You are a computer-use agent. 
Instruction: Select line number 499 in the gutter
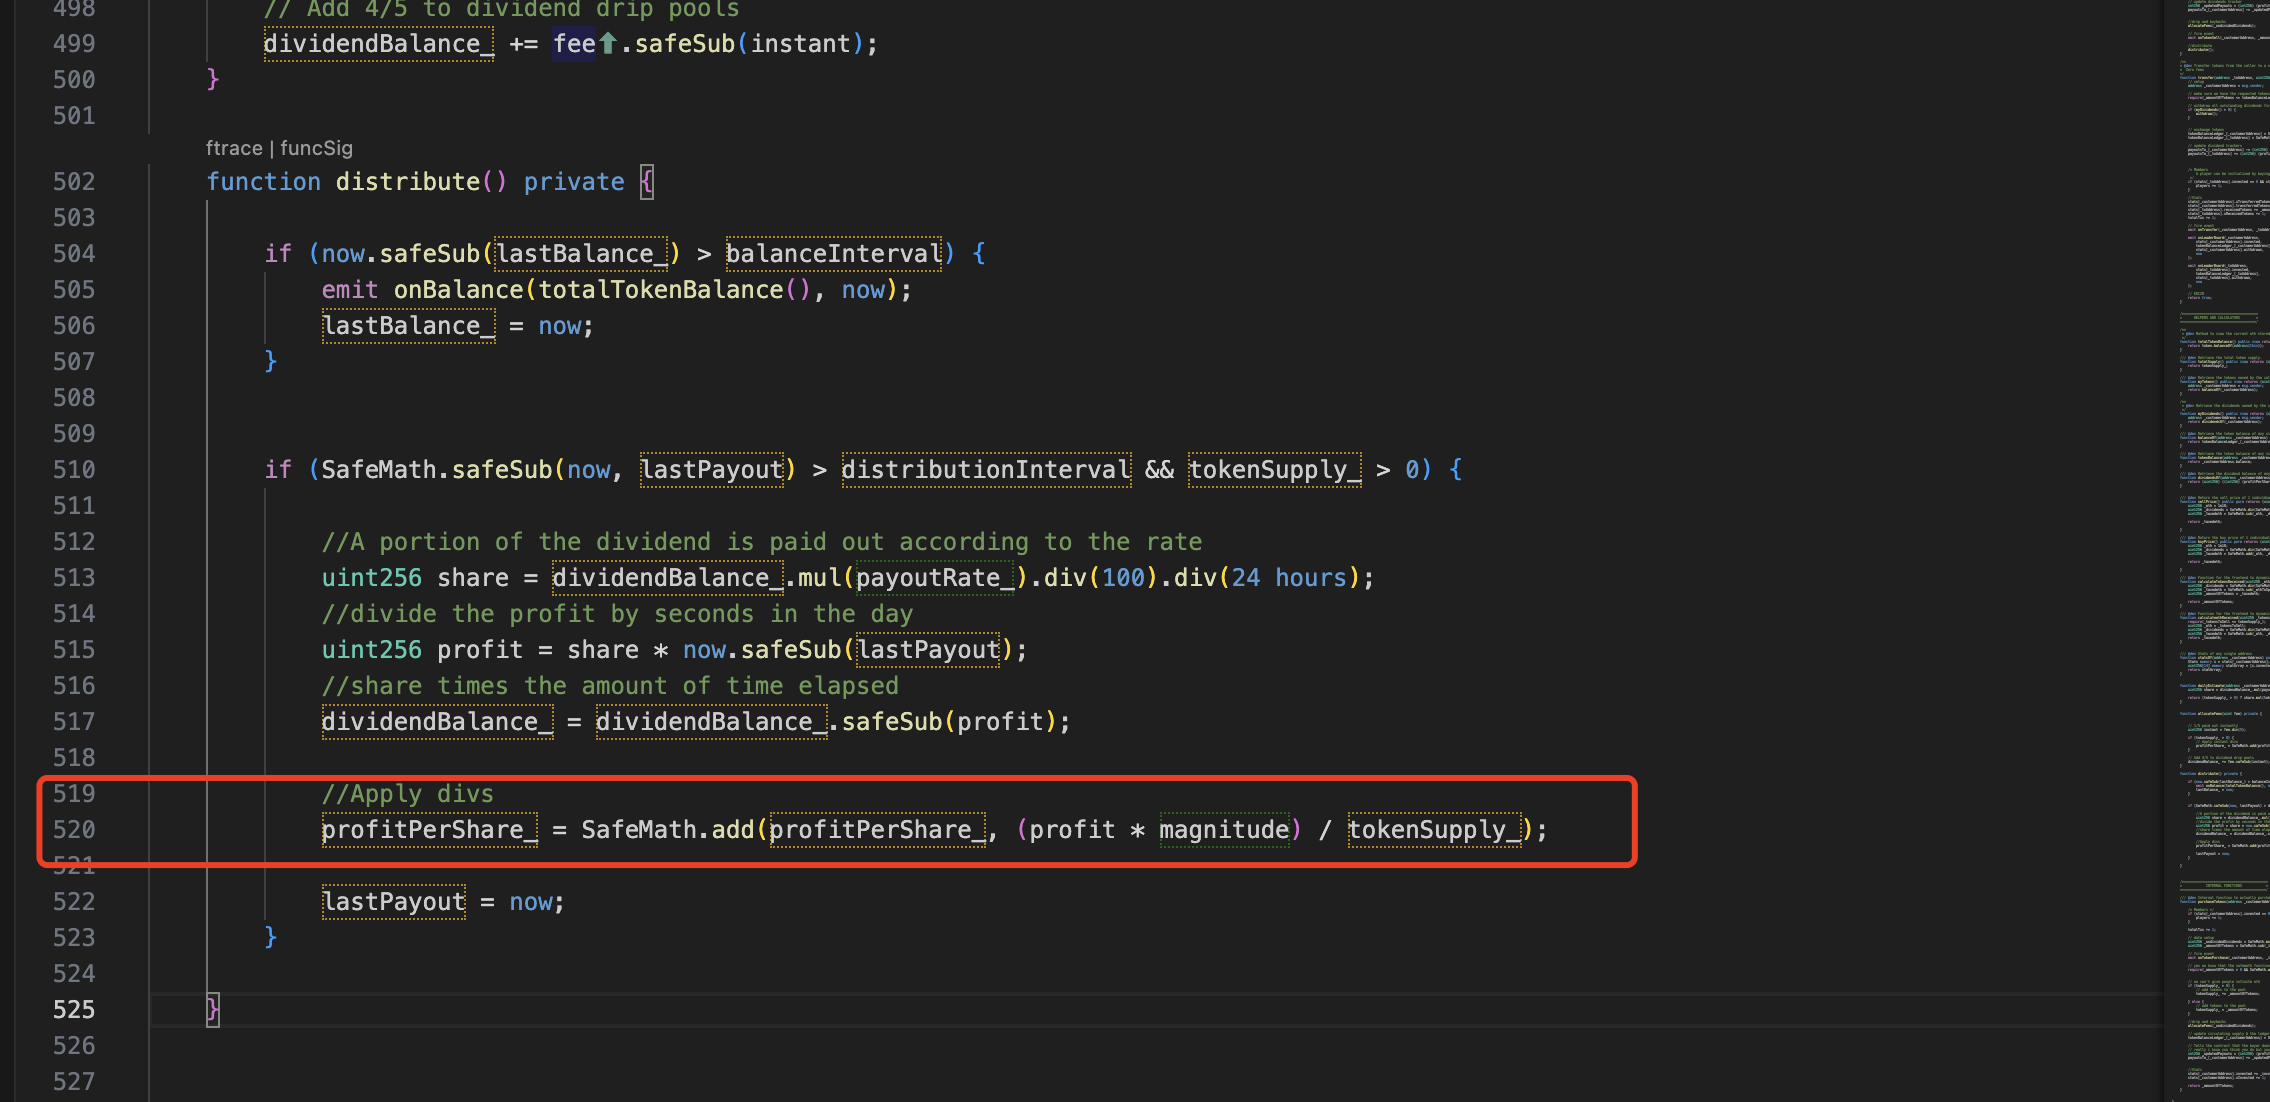[x=74, y=44]
